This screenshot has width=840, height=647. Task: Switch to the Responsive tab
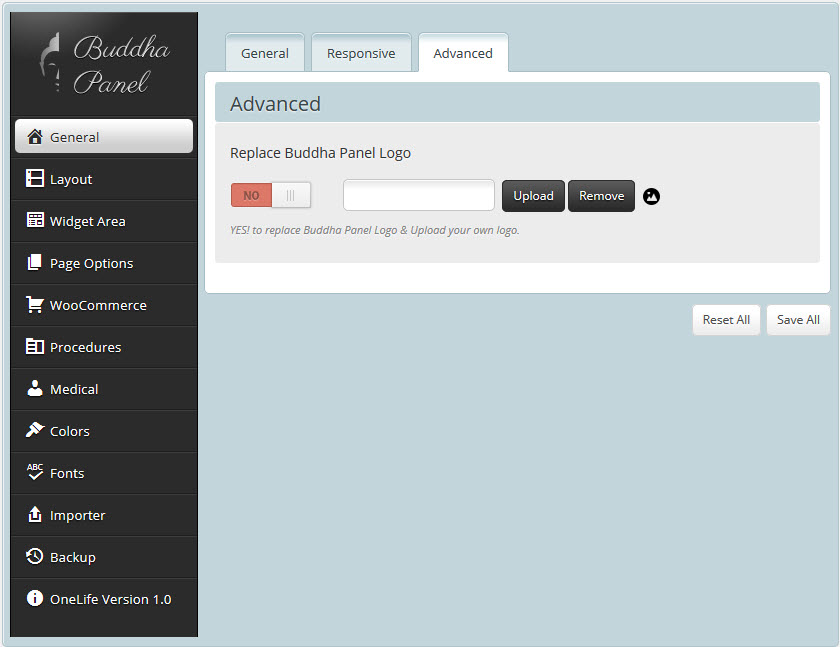361,54
